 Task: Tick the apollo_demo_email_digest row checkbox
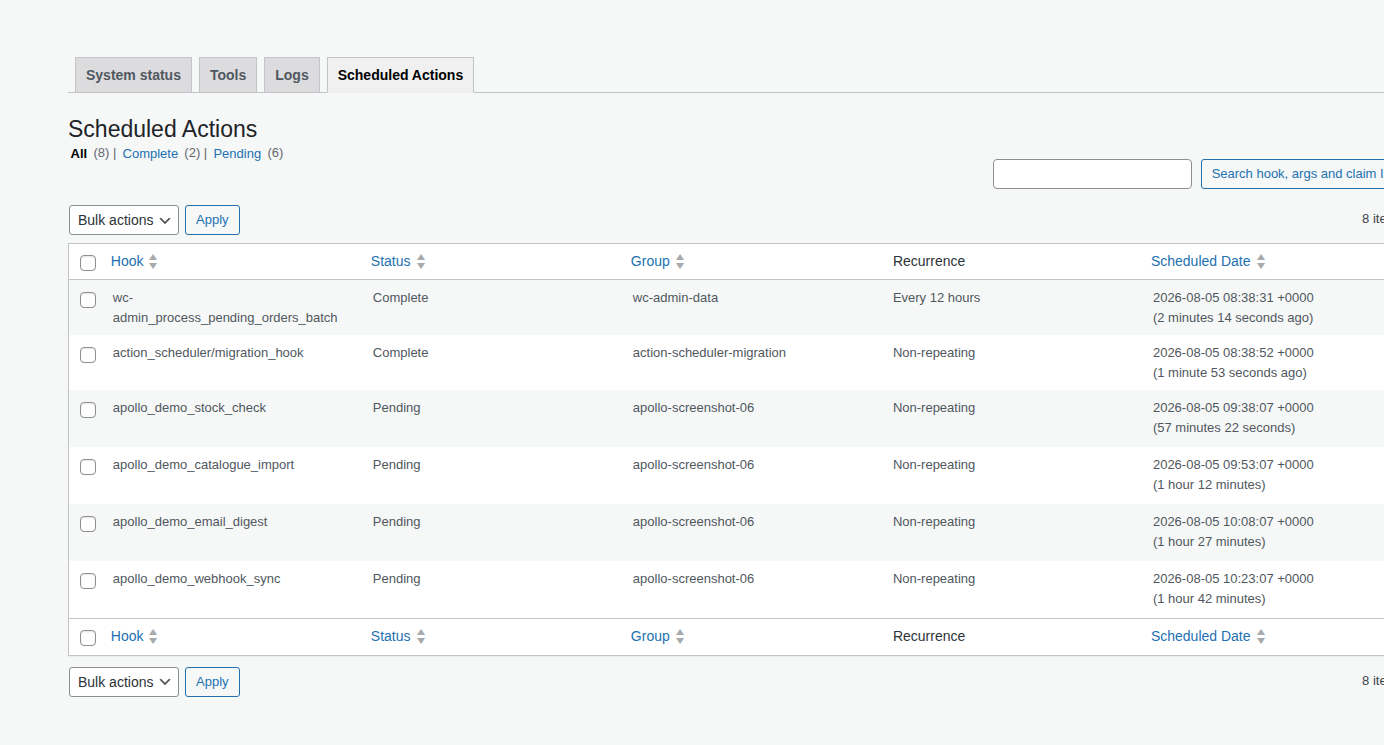88,524
